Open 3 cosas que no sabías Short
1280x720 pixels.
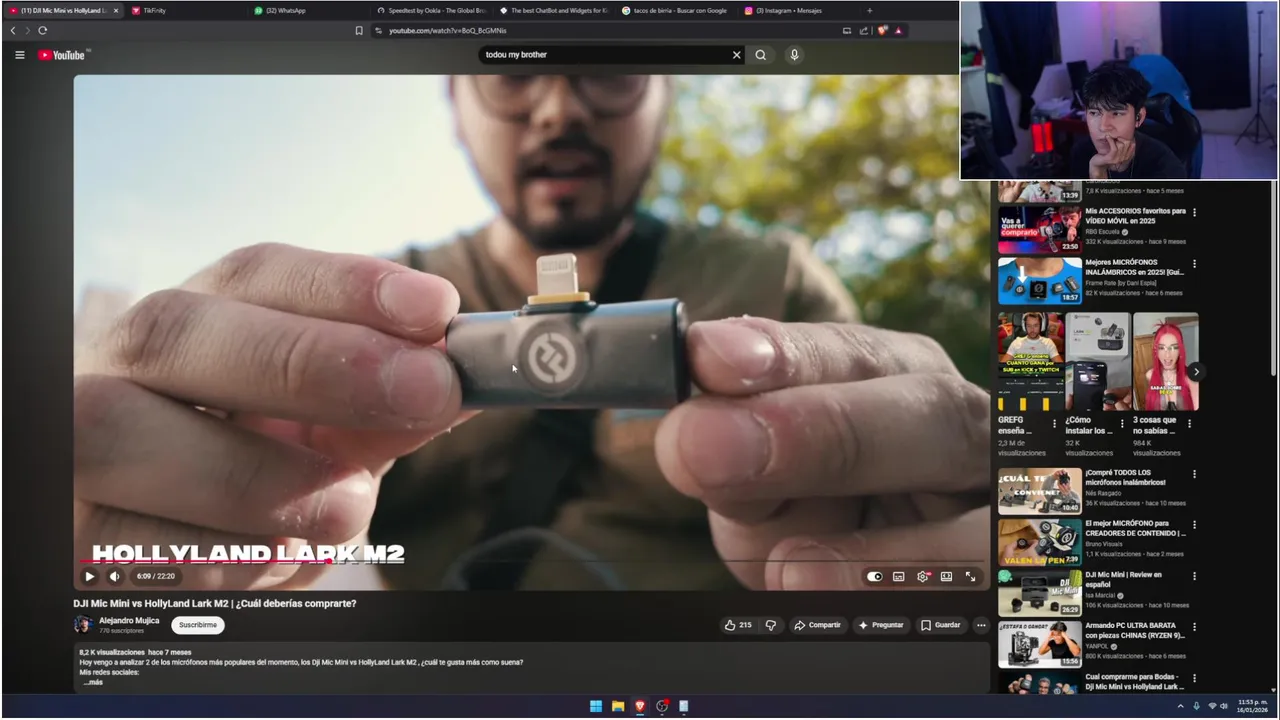pos(1165,361)
